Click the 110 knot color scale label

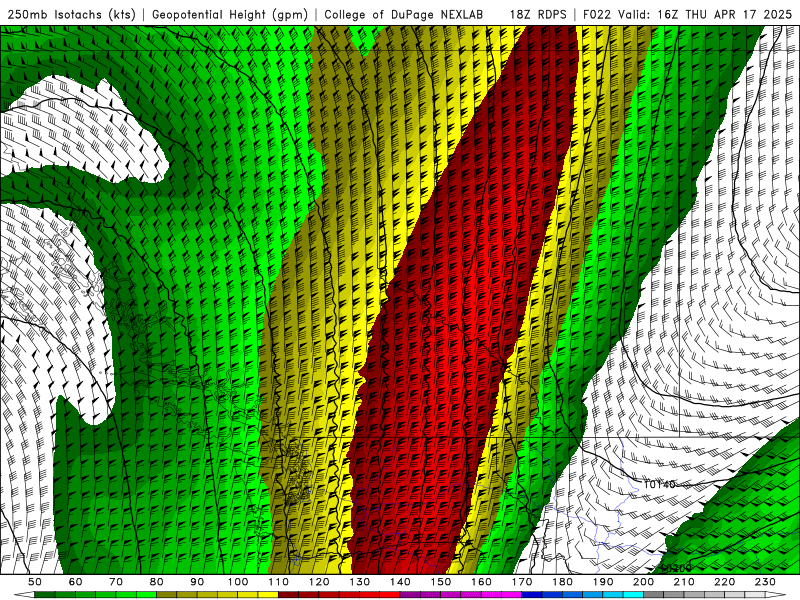click(x=279, y=582)
